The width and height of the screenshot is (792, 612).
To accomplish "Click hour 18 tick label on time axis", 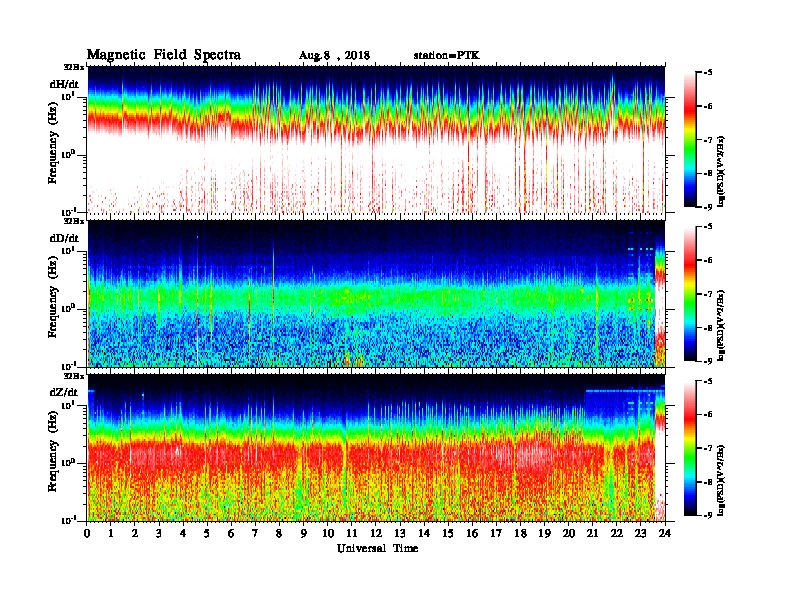I will pyautogui.click(x=520, y=533).
